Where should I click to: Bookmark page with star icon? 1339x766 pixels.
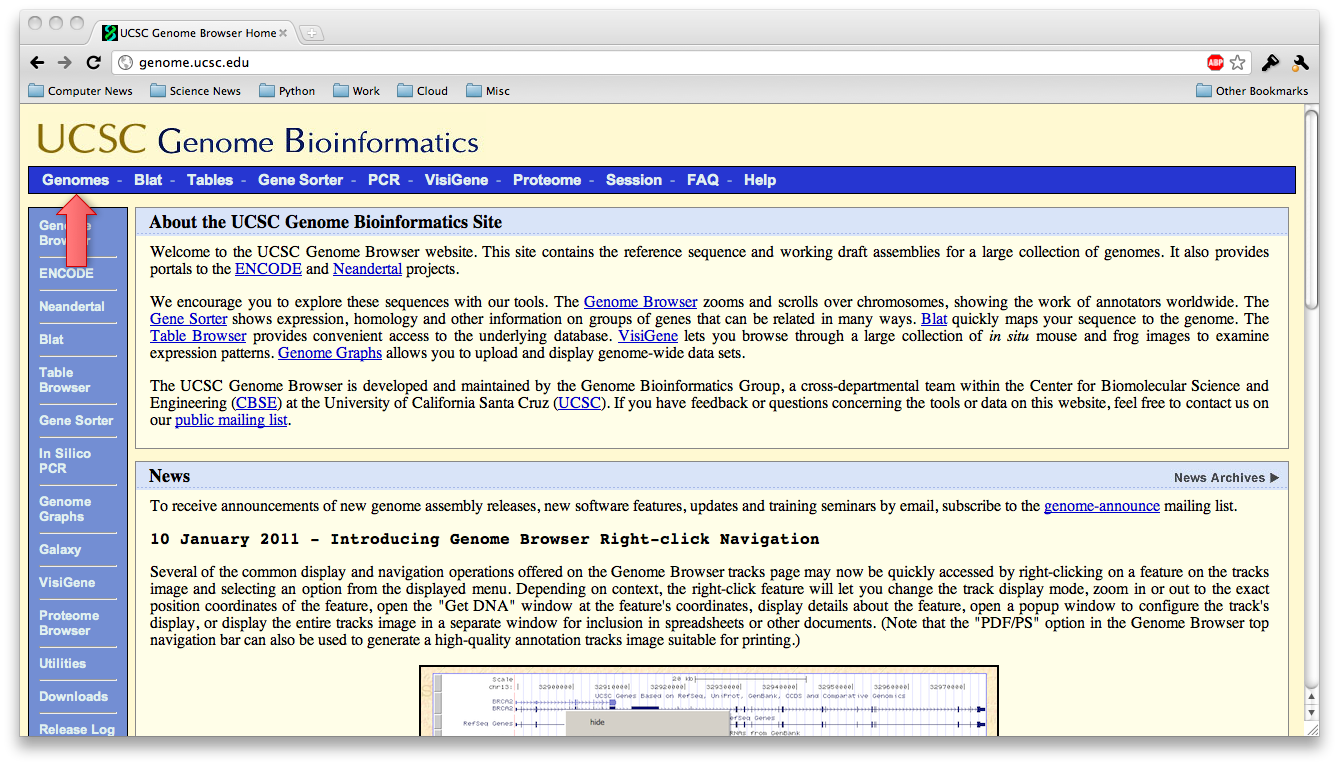click(1238, 62)
